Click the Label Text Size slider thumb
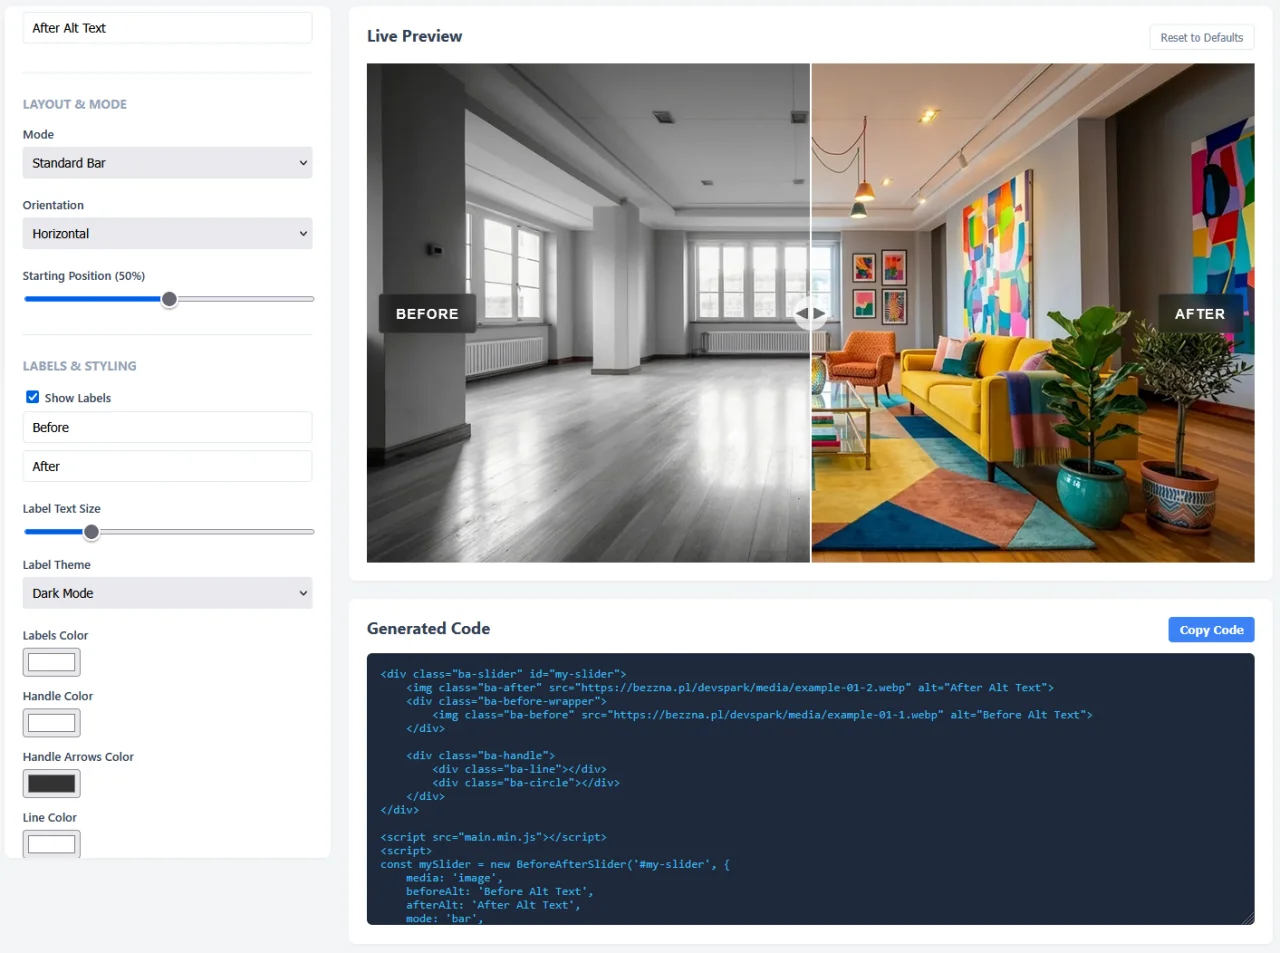Screen dimensions: 1280x953 91,532
